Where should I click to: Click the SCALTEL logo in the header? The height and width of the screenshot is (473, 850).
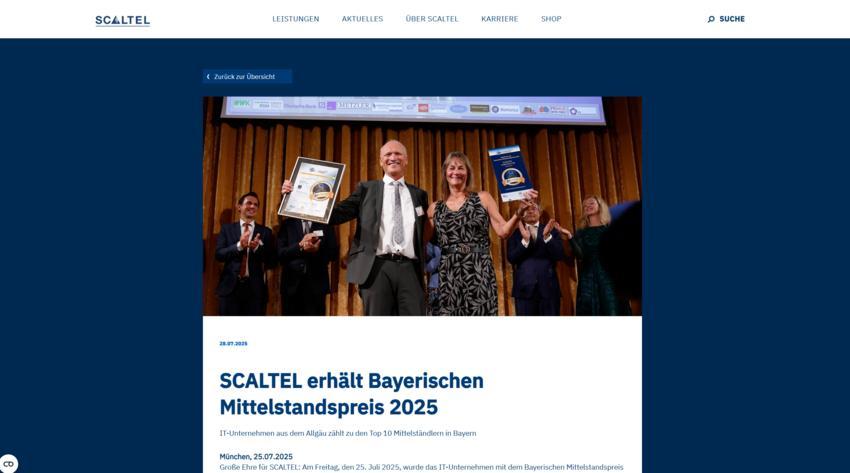(123, 21)
